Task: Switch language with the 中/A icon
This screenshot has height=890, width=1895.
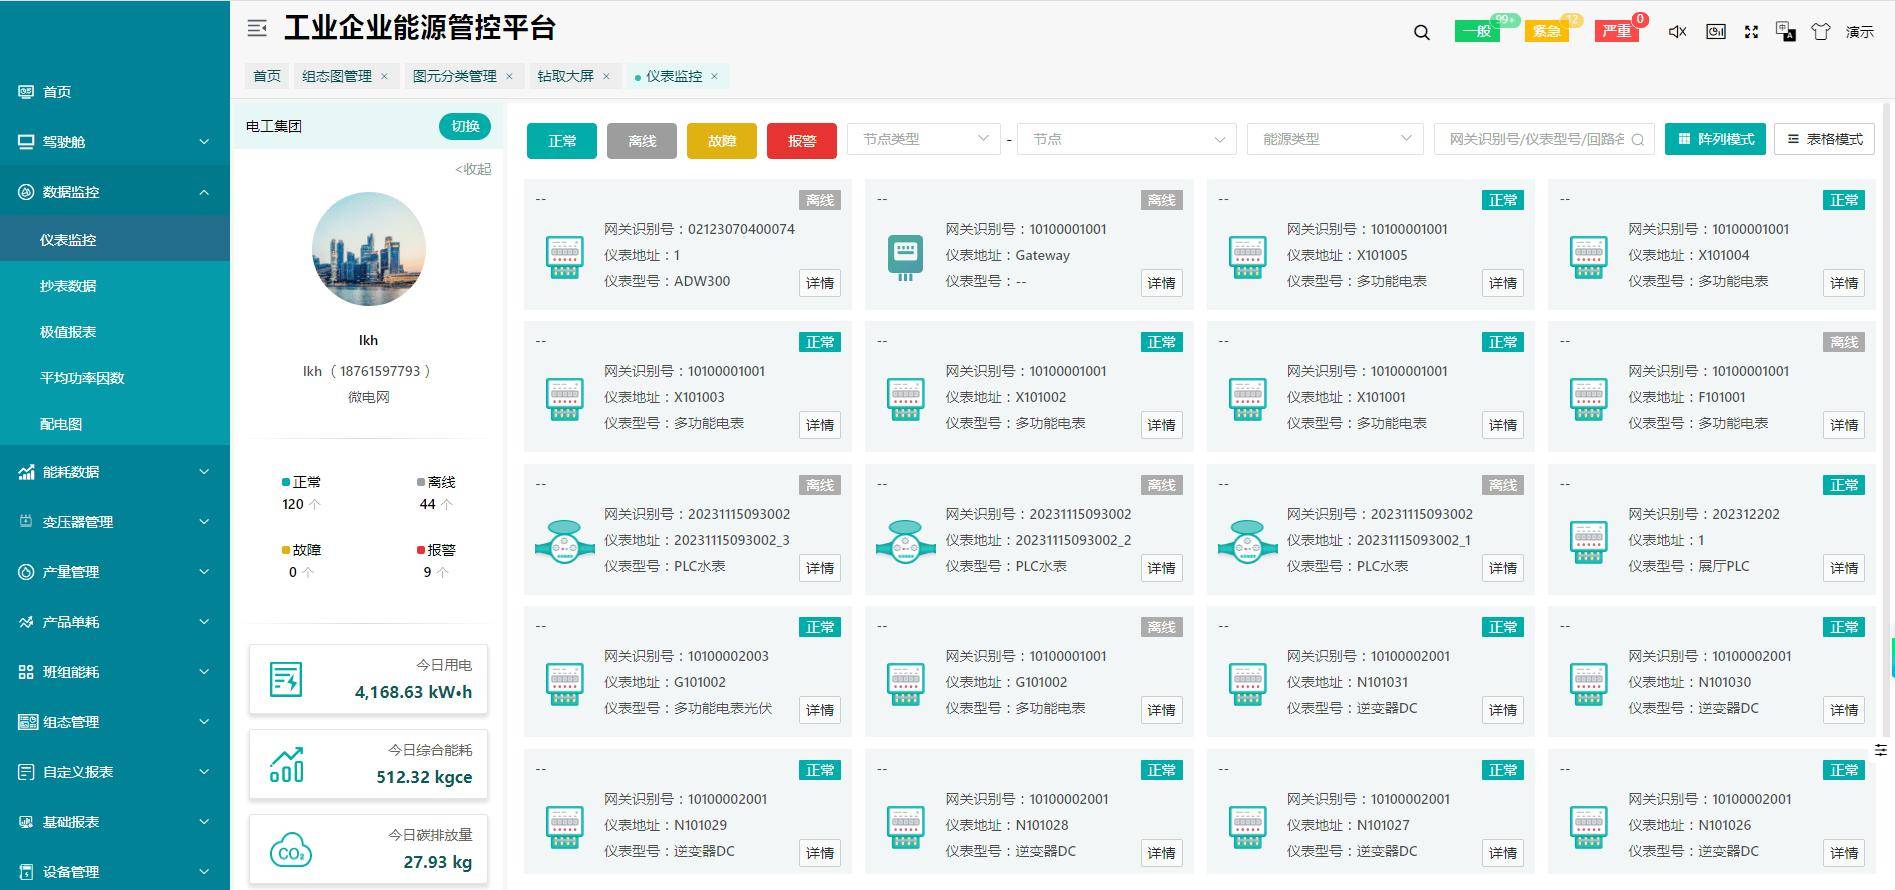Action: tap(1785, 32)
